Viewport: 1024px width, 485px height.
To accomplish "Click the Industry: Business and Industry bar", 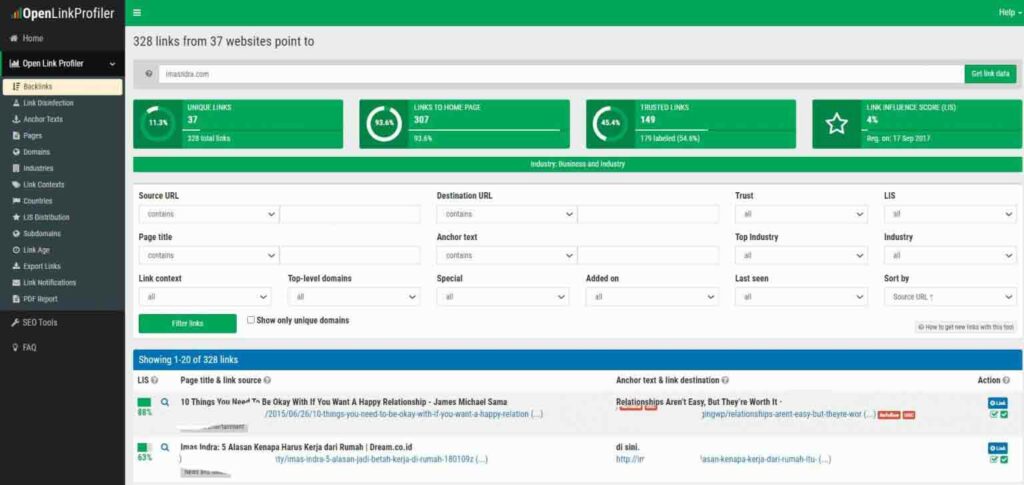I will coord(577,164).
